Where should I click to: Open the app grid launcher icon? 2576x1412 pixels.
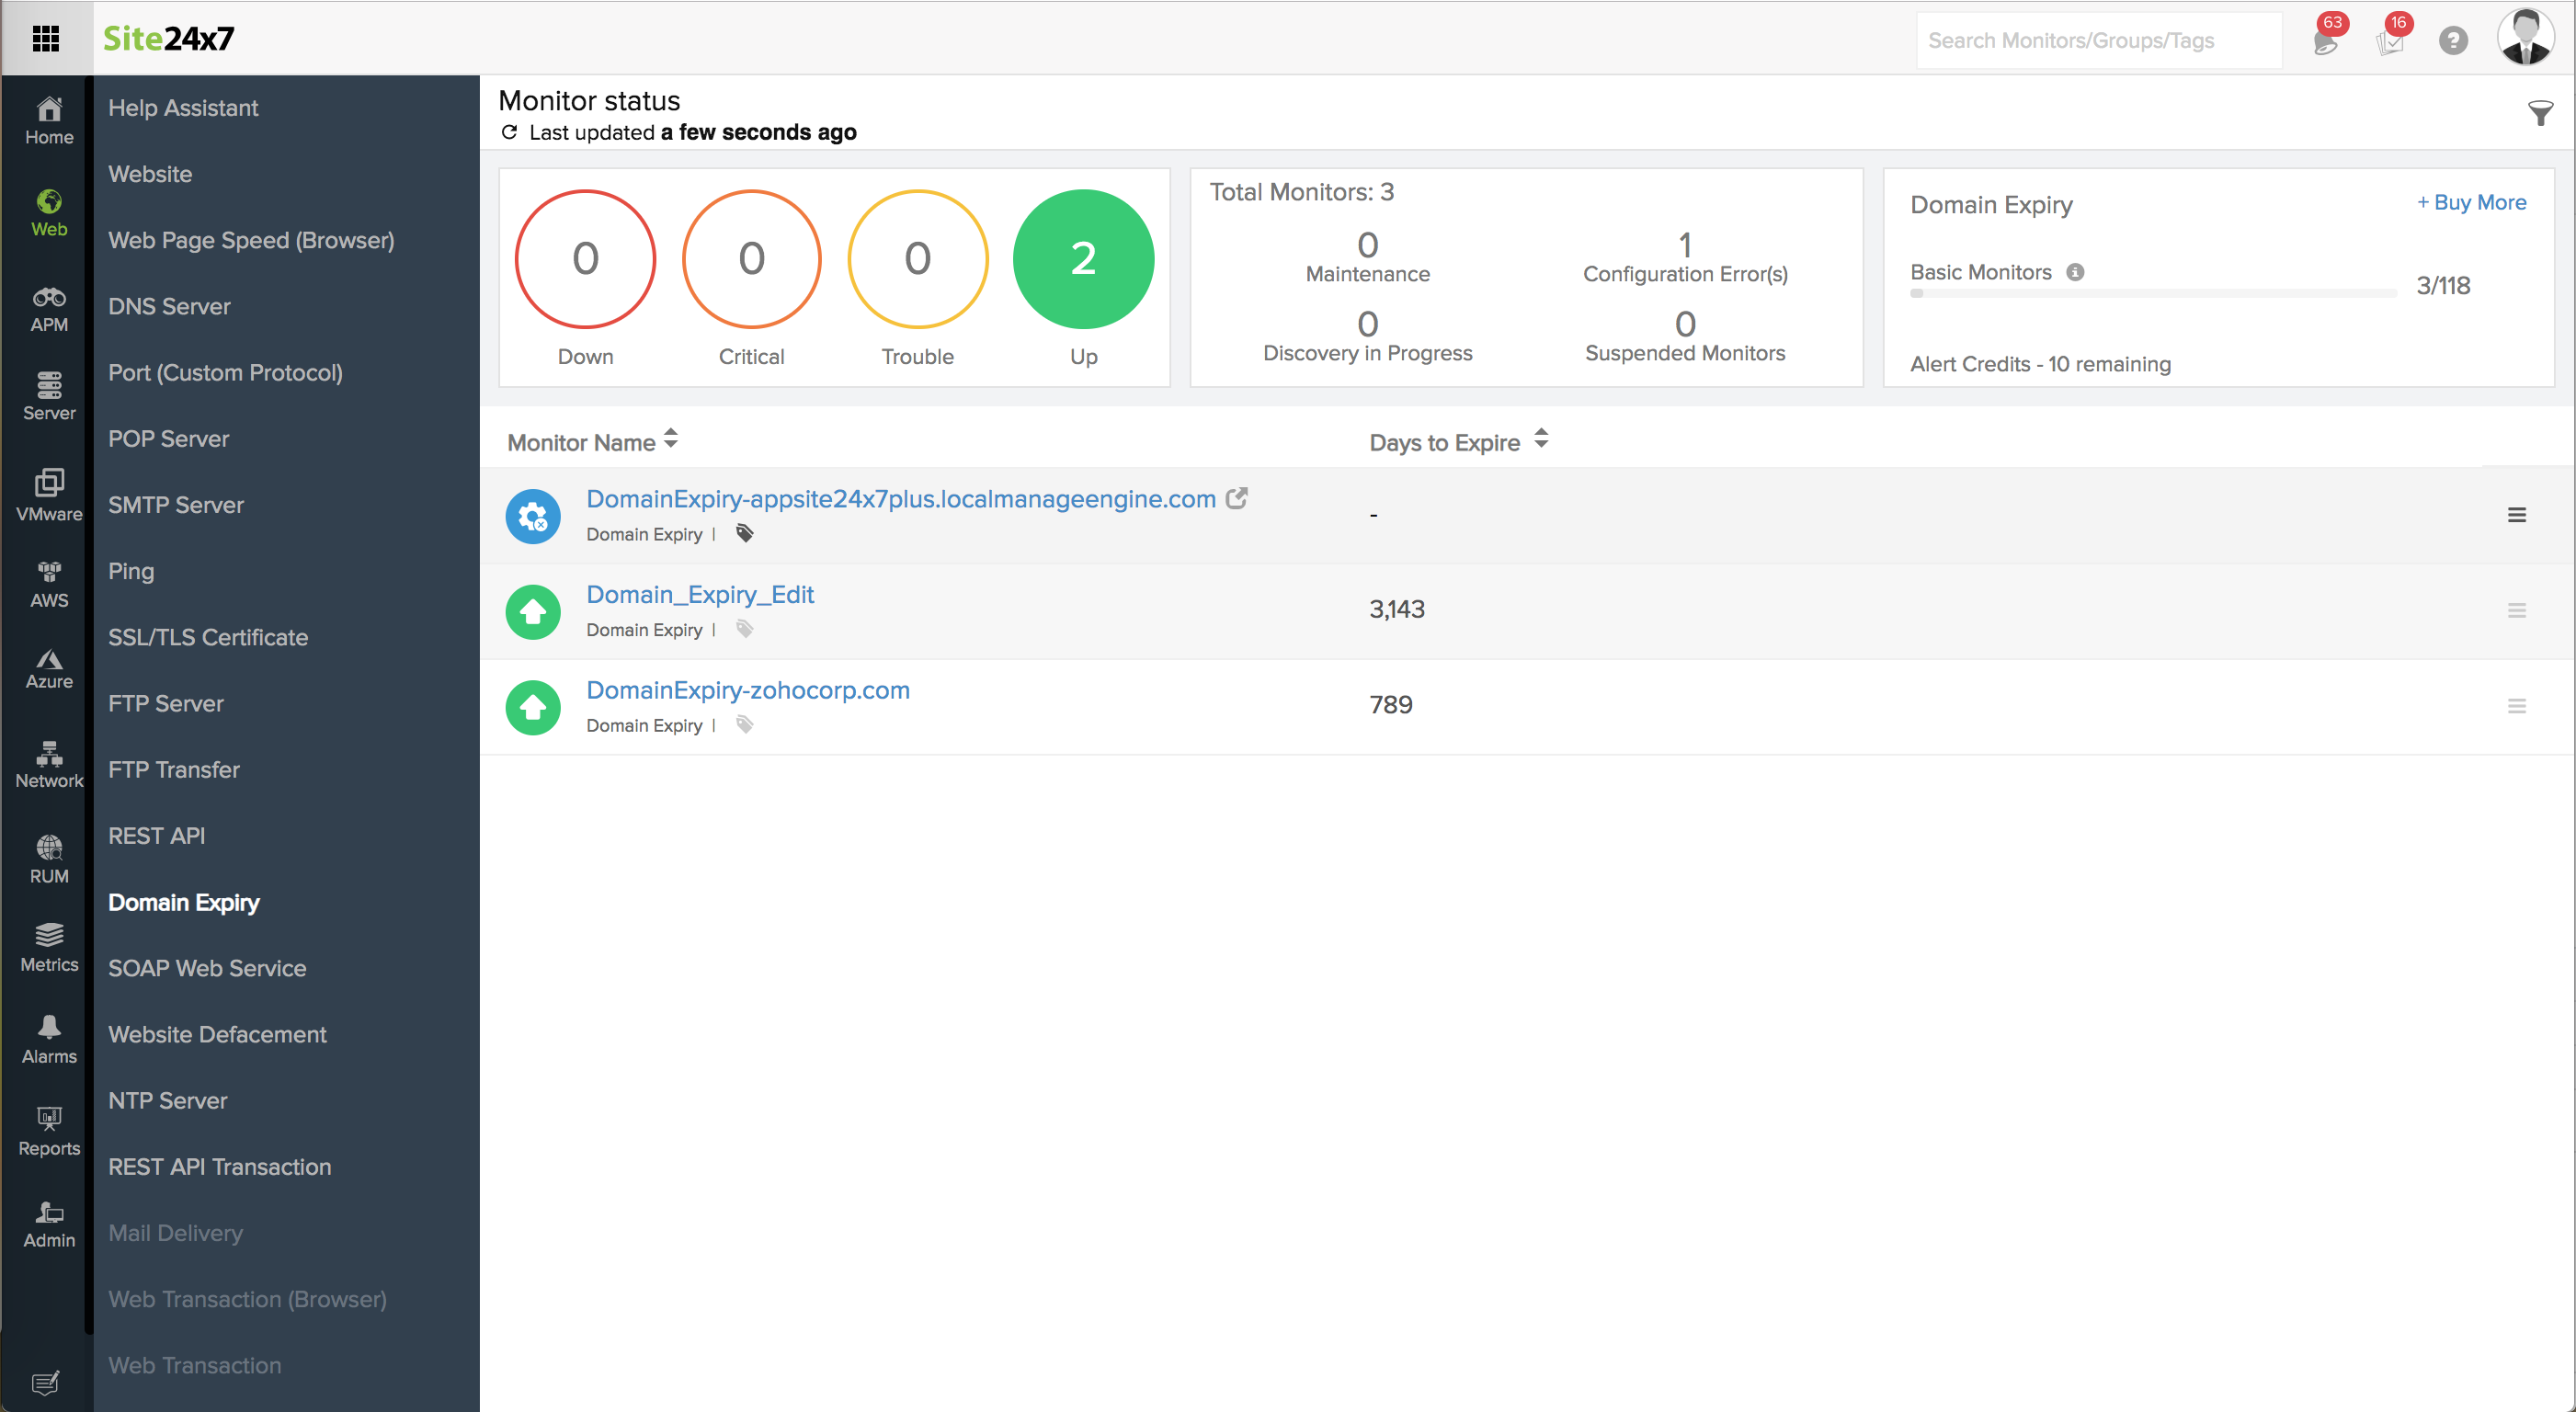click(46, 38)
